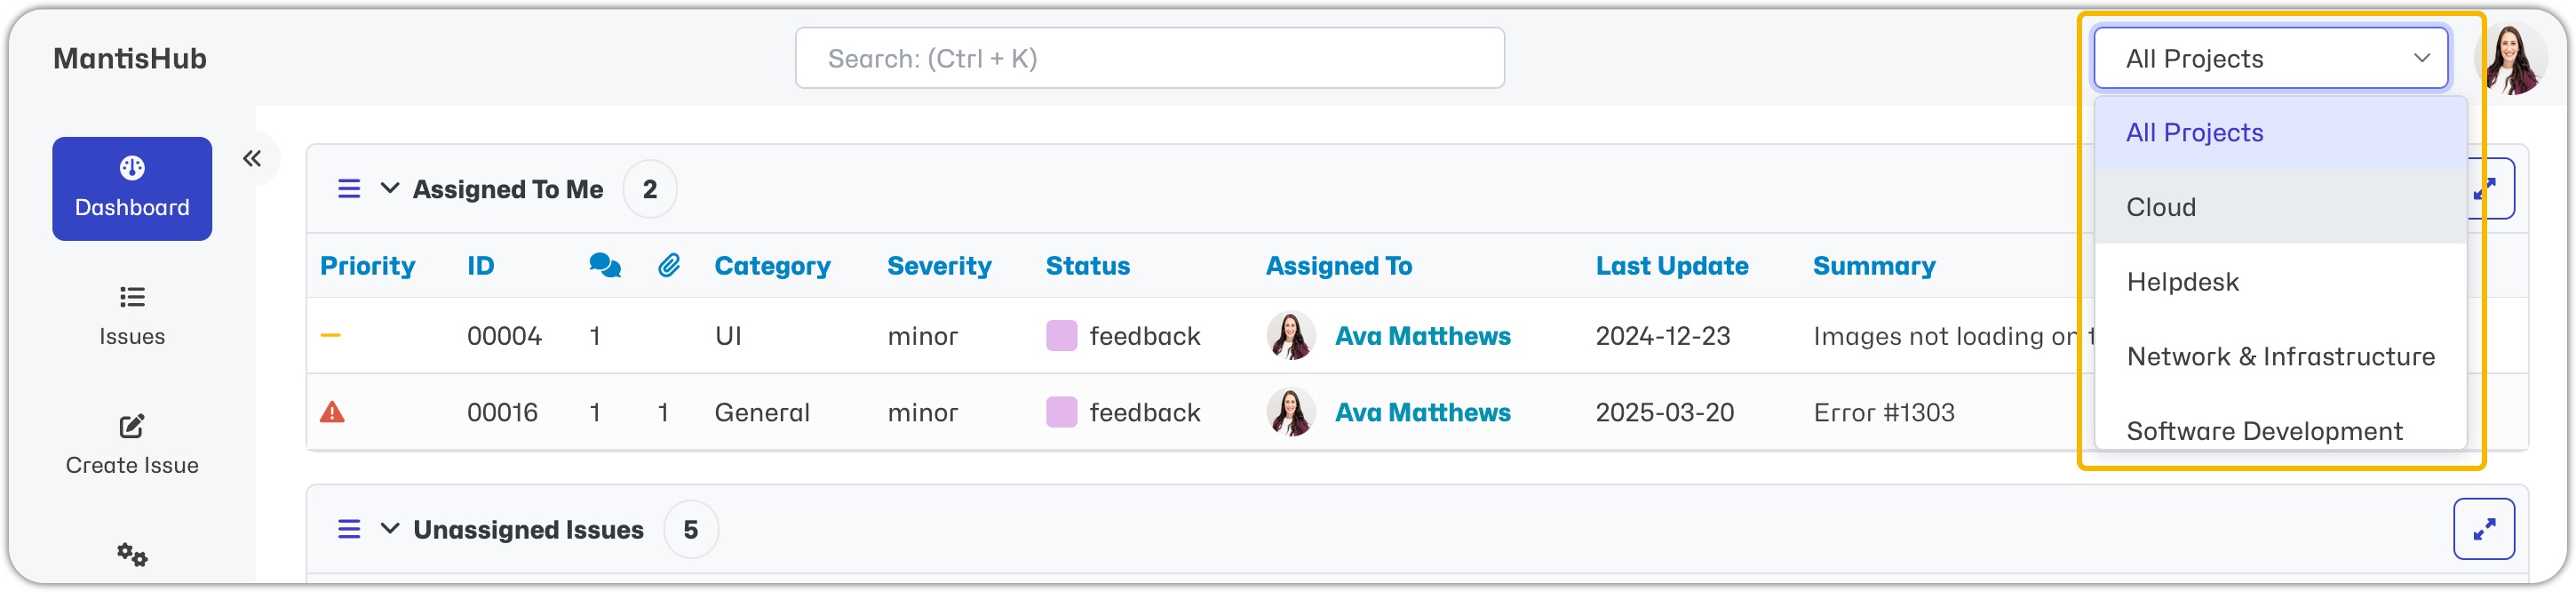Click the normal priority dash icon on 00004
This screenshot has width=2576, height=592.
[x=330, y=336]
